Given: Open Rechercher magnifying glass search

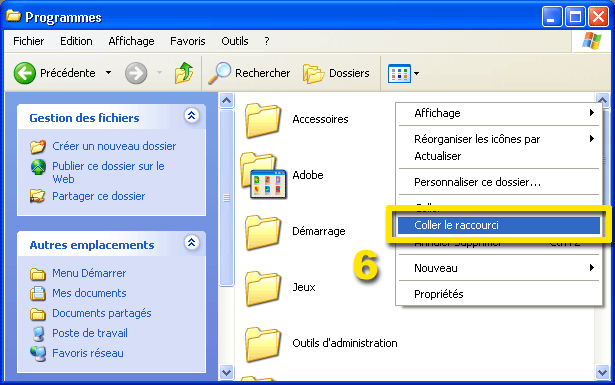Looking at the screenshot, I should [x=219, y=73].
